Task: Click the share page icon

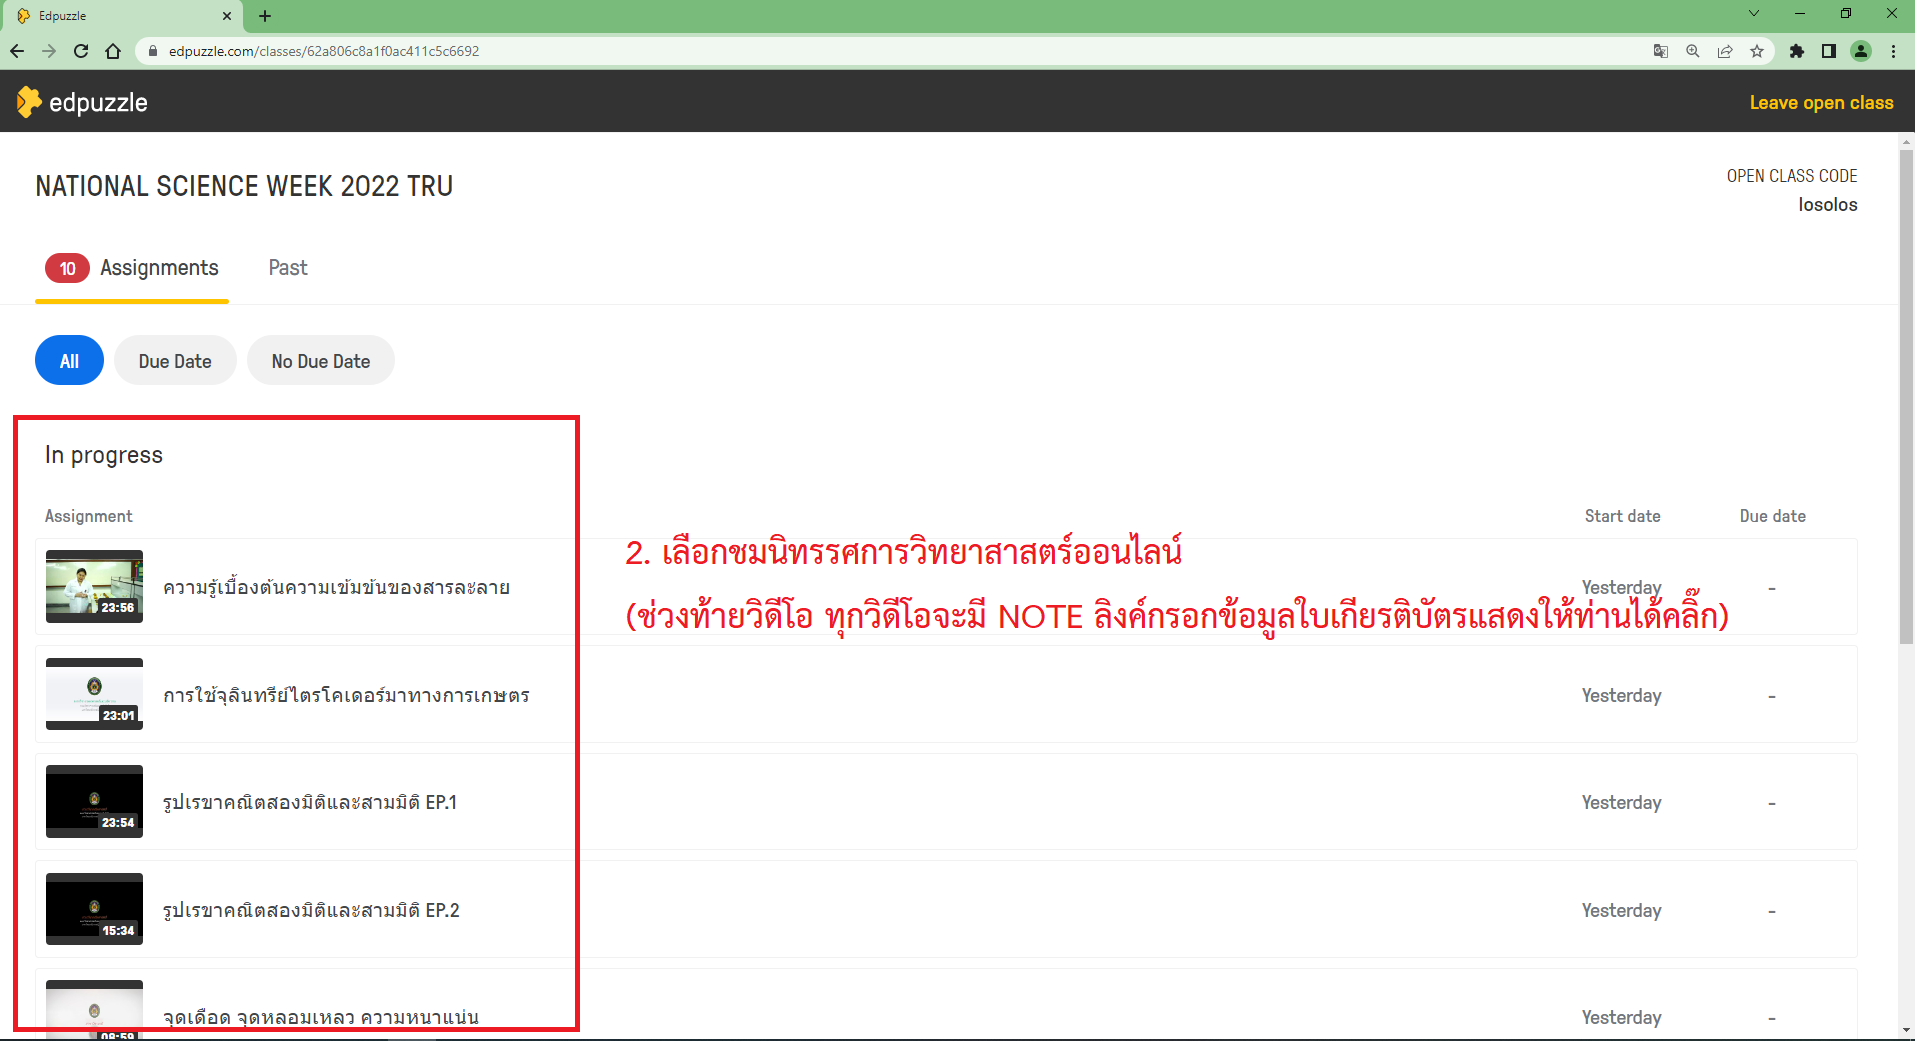Action: [x=1725, y=51]
